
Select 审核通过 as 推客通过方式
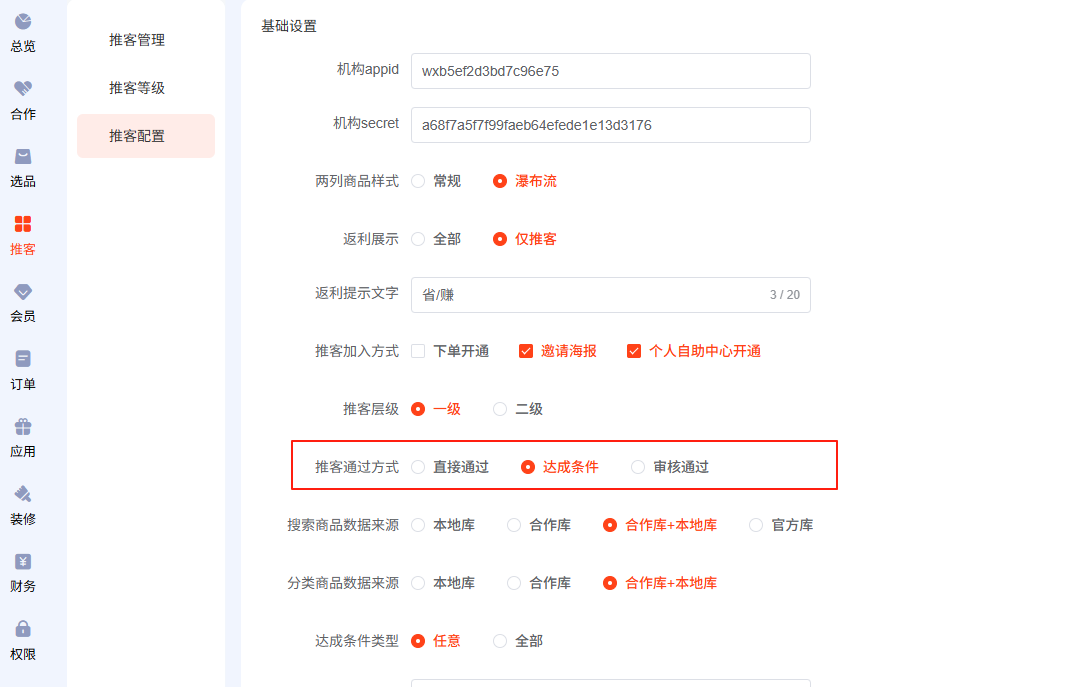[638, 467]
